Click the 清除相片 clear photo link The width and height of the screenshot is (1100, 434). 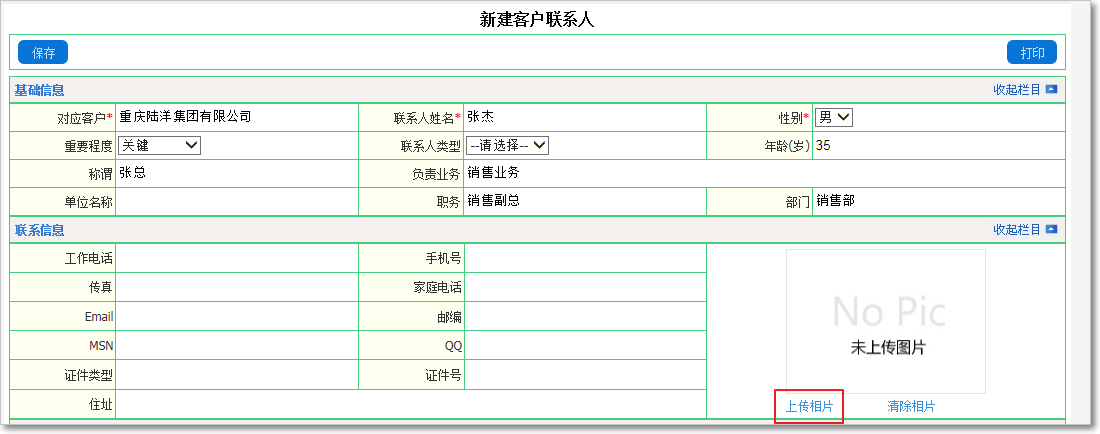point(911,407)
